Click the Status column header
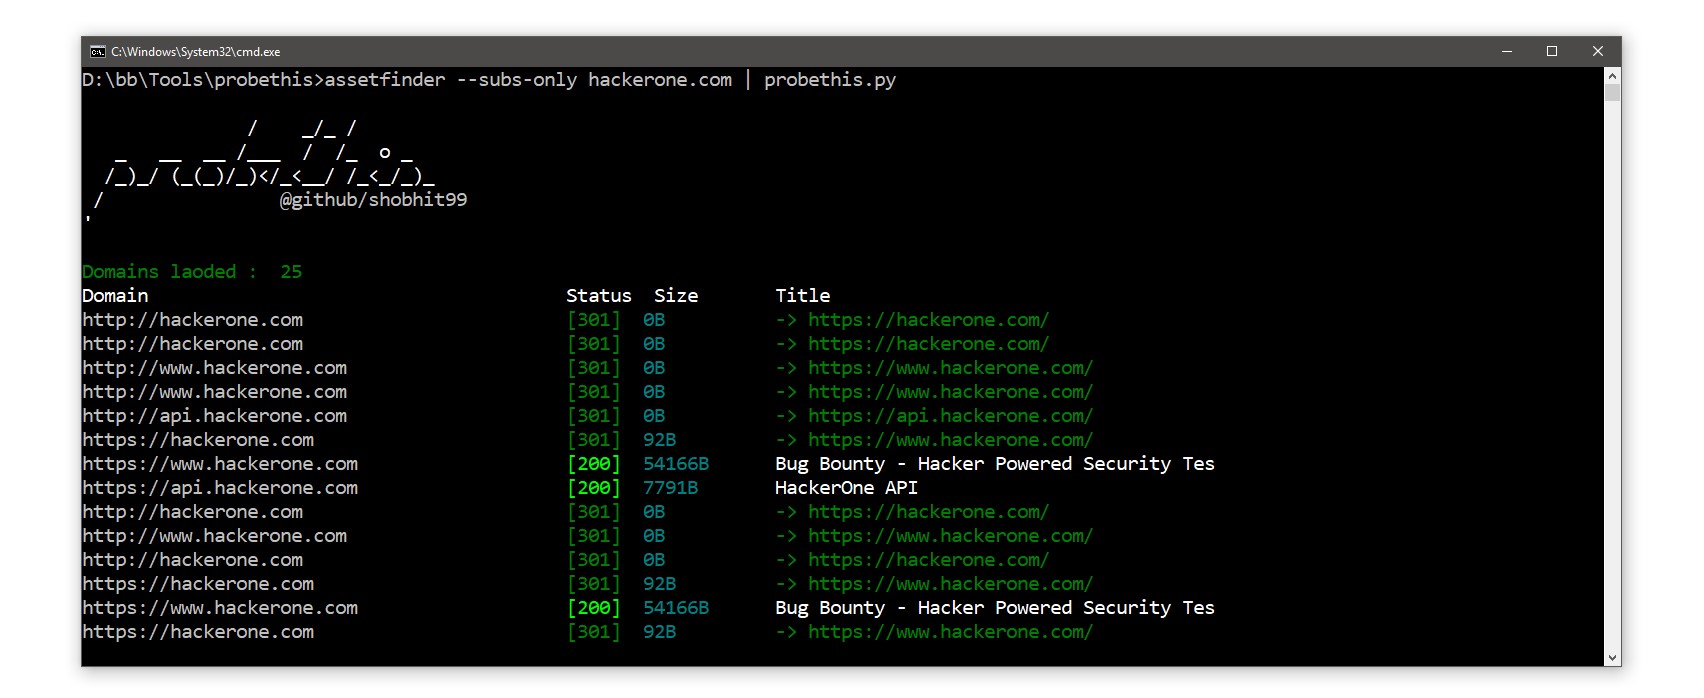 pos(599,296)
